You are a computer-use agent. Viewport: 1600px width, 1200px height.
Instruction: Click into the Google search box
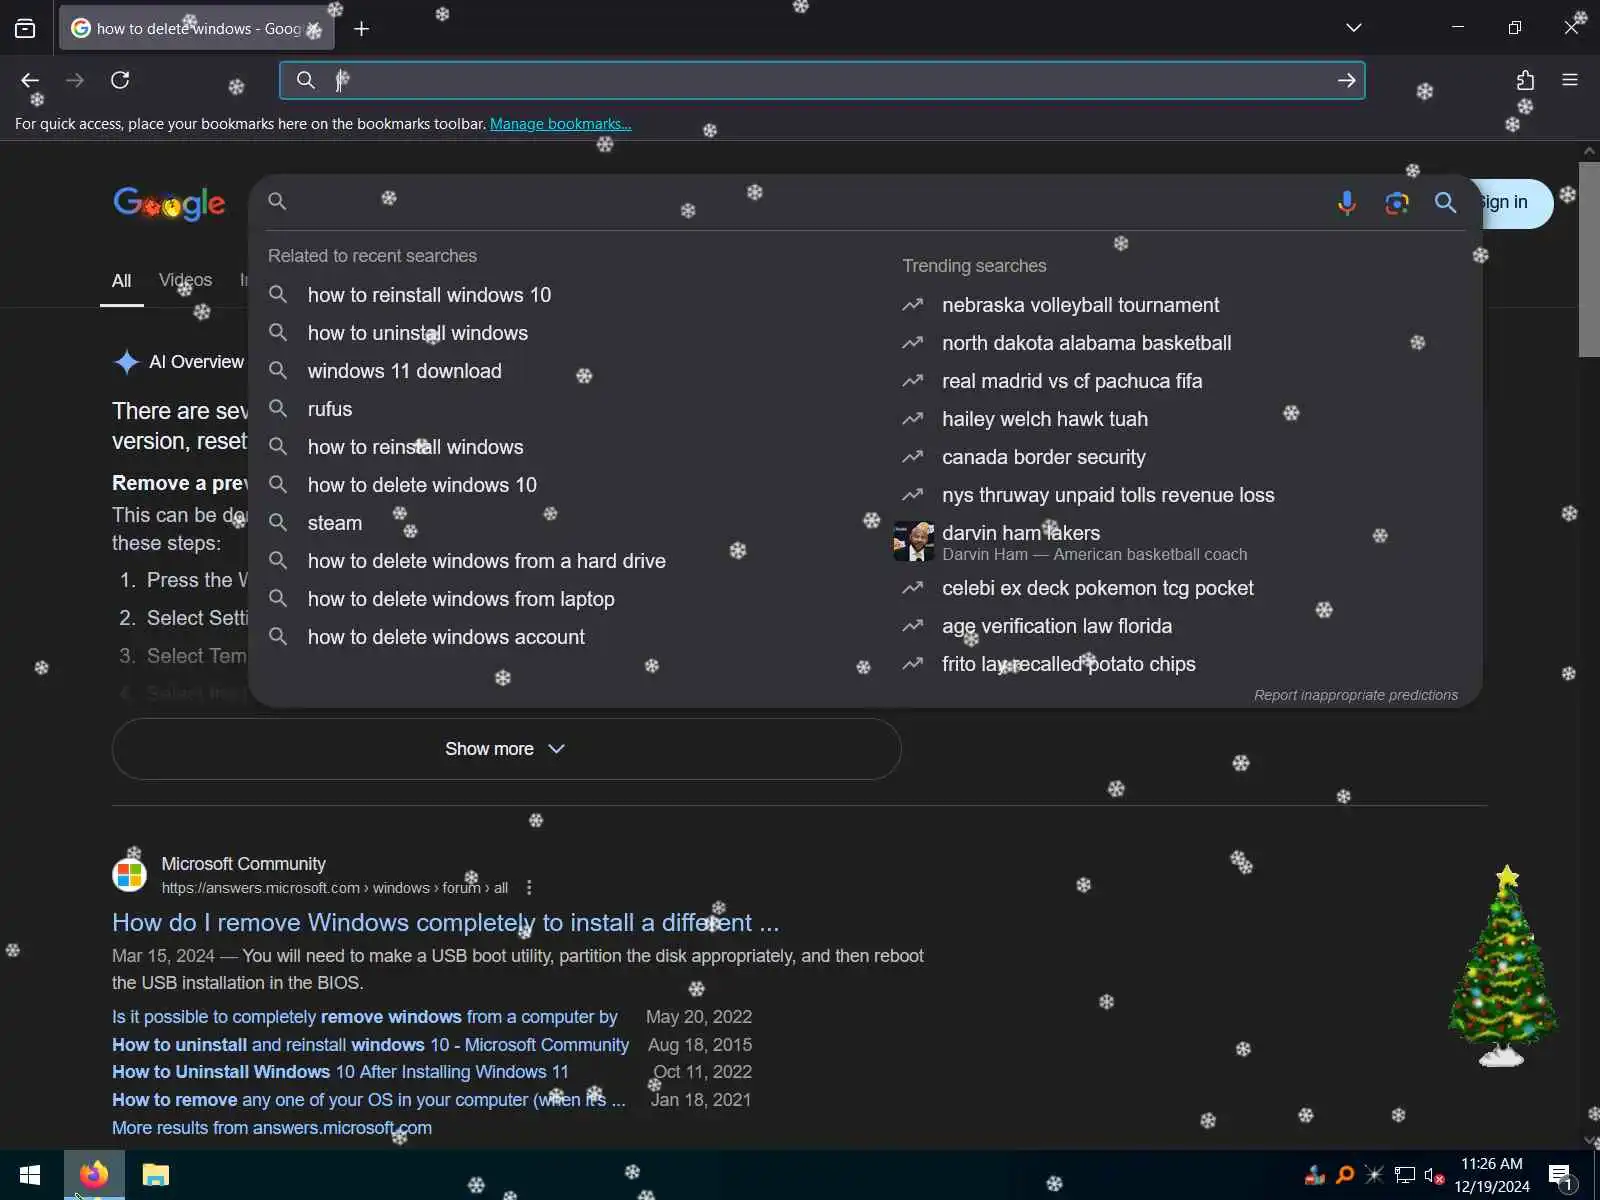(x=800, y=202)
